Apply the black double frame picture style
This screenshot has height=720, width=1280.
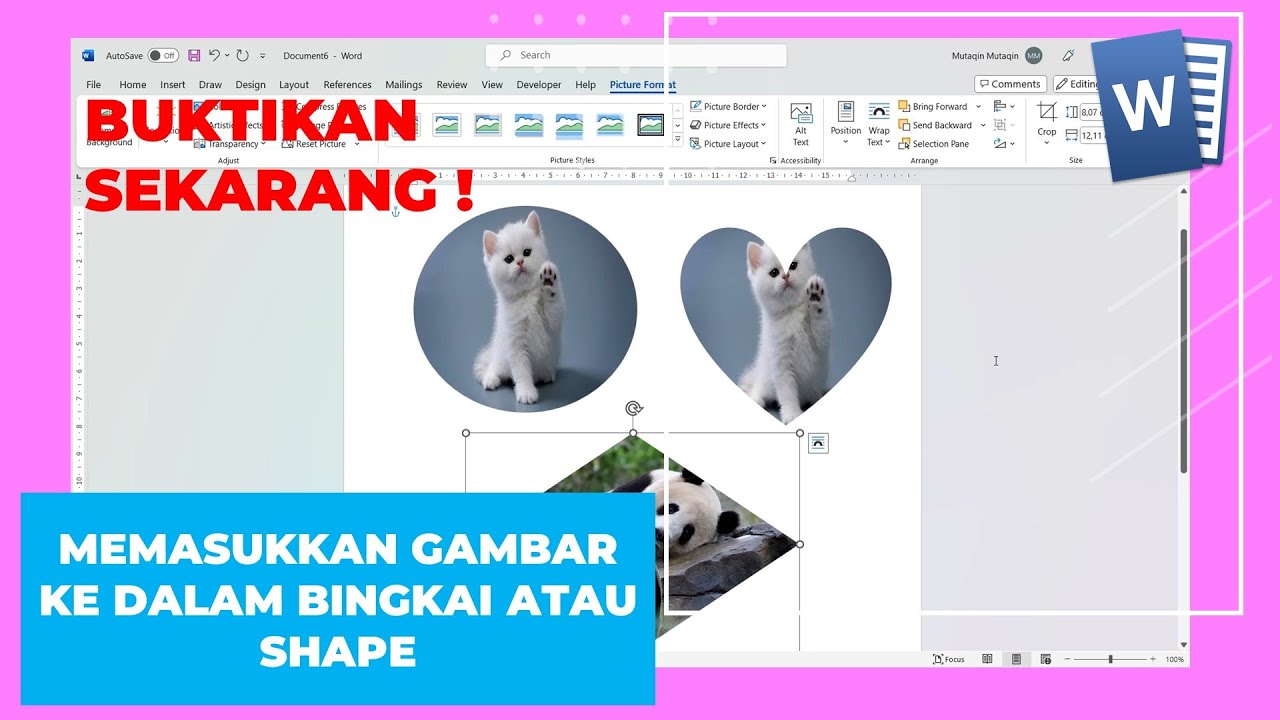point(651,125)
